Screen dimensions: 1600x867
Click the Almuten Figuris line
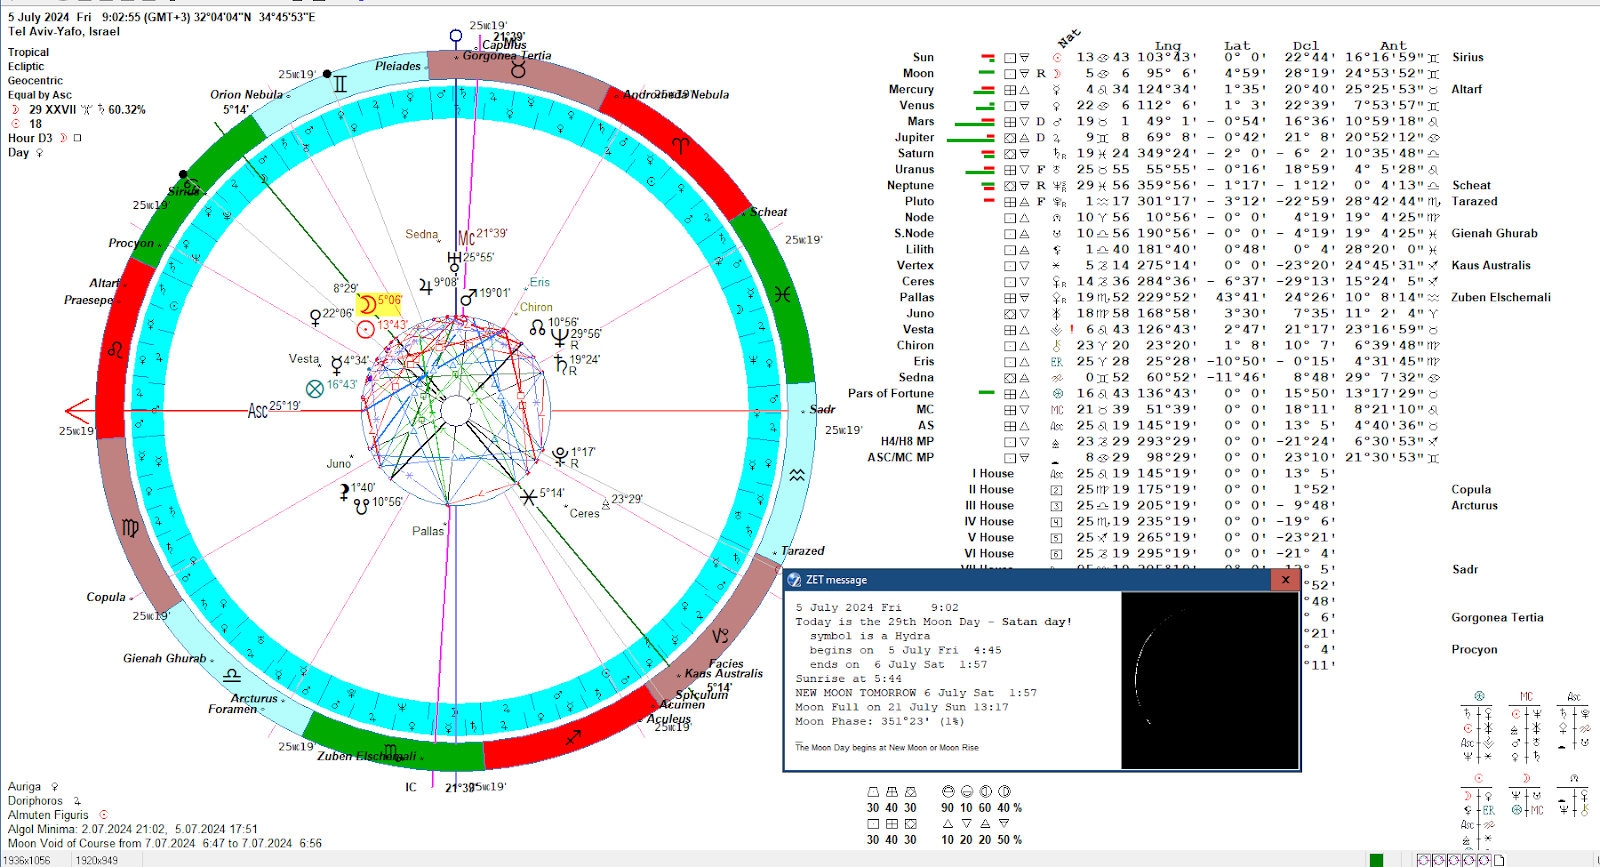click(58, 815)
